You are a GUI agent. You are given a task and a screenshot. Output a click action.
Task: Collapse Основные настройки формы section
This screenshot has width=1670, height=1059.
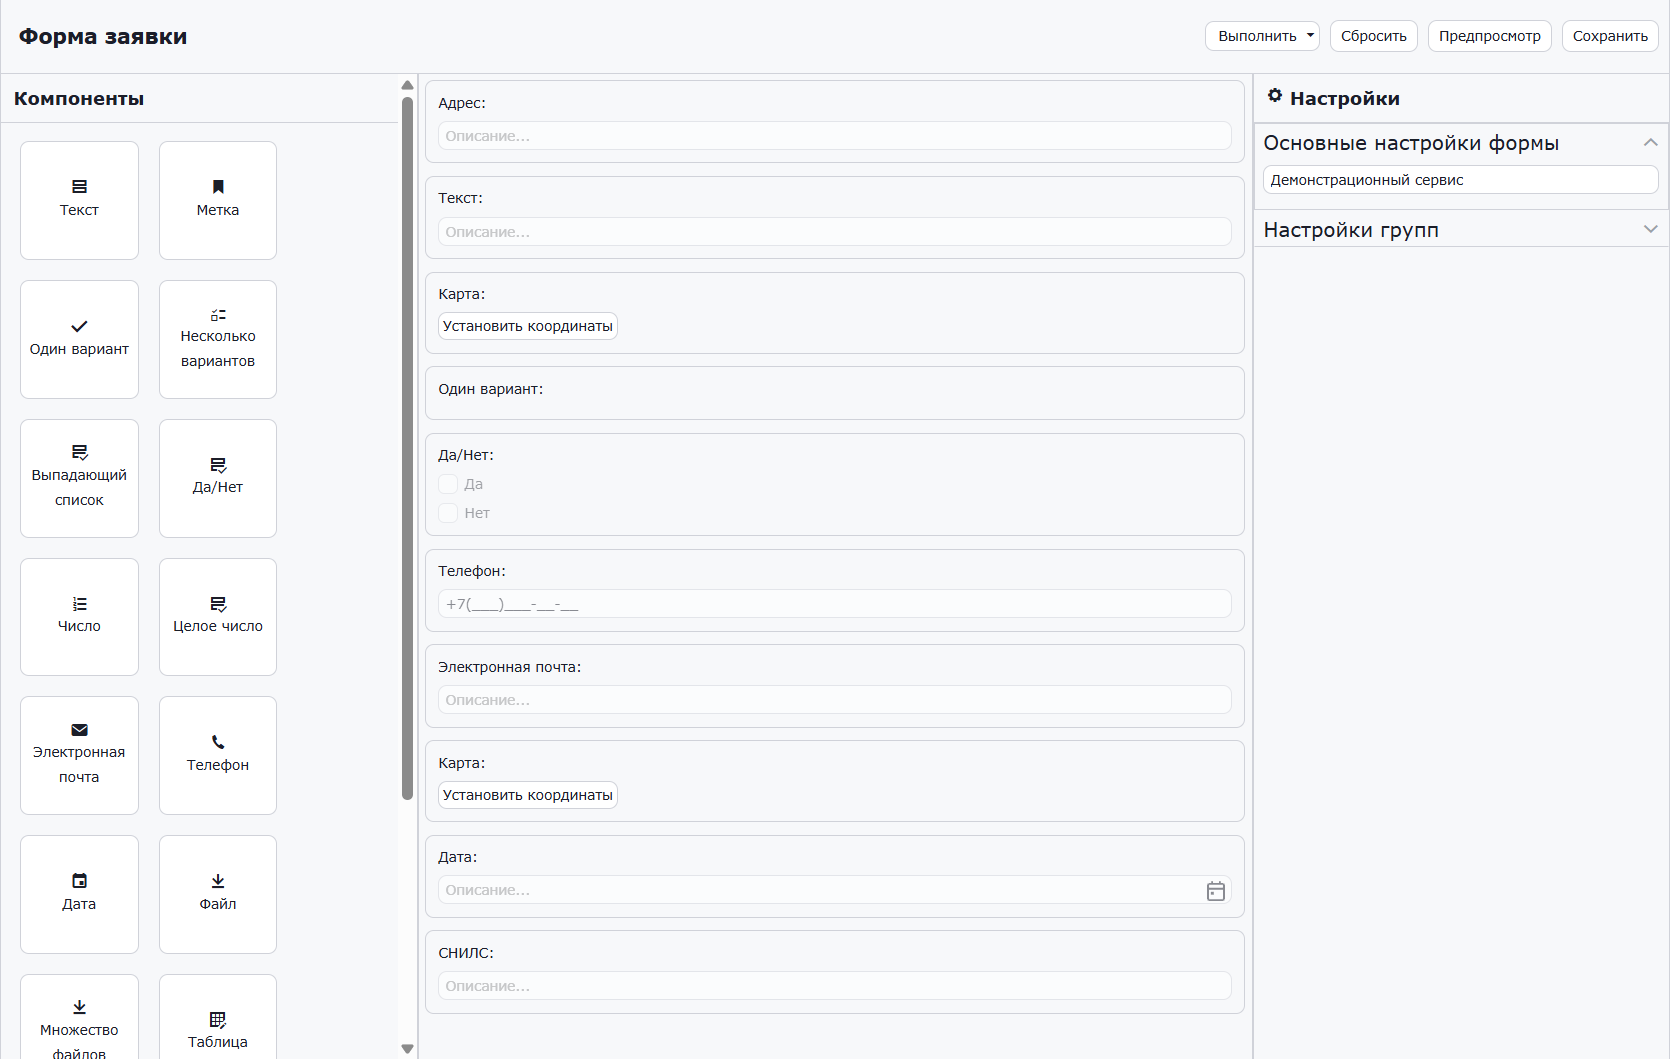pyautogui.click(x=1650, y=143)
